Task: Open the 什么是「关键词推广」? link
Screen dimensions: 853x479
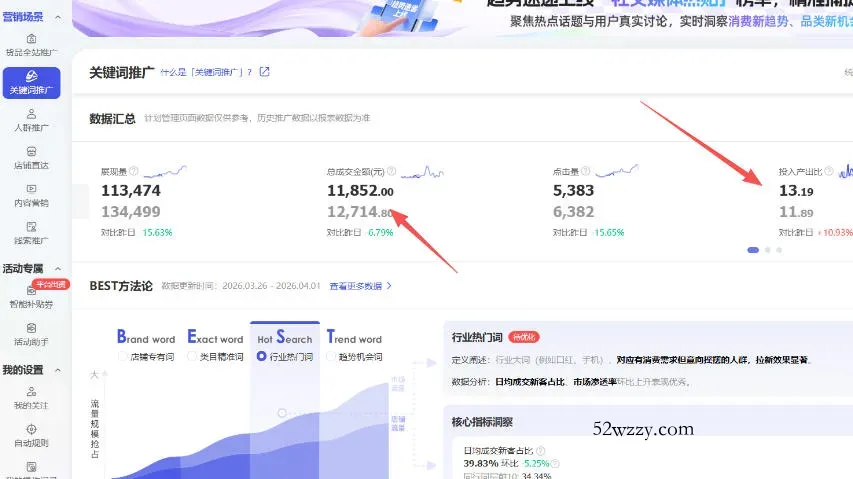Action: point(206,72)
